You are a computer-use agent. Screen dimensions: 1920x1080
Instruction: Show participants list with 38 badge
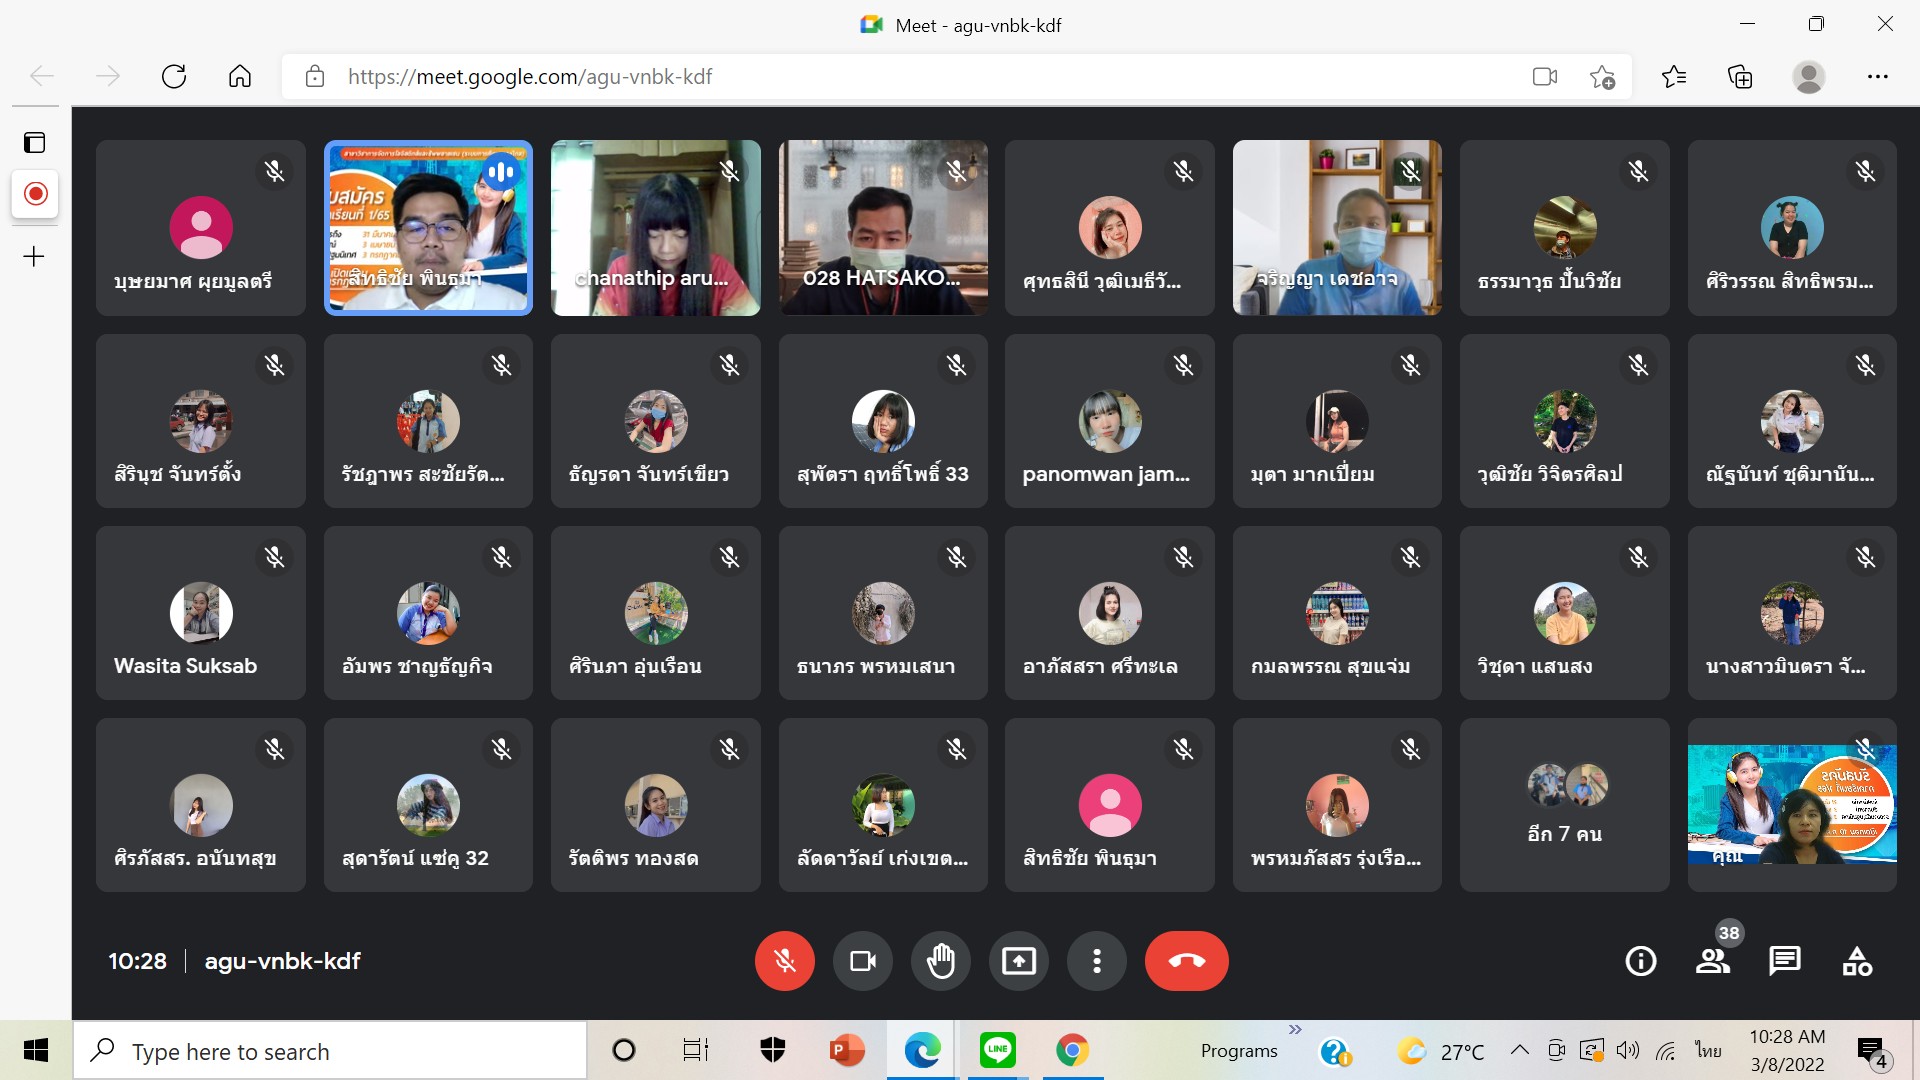point(1713,961)
